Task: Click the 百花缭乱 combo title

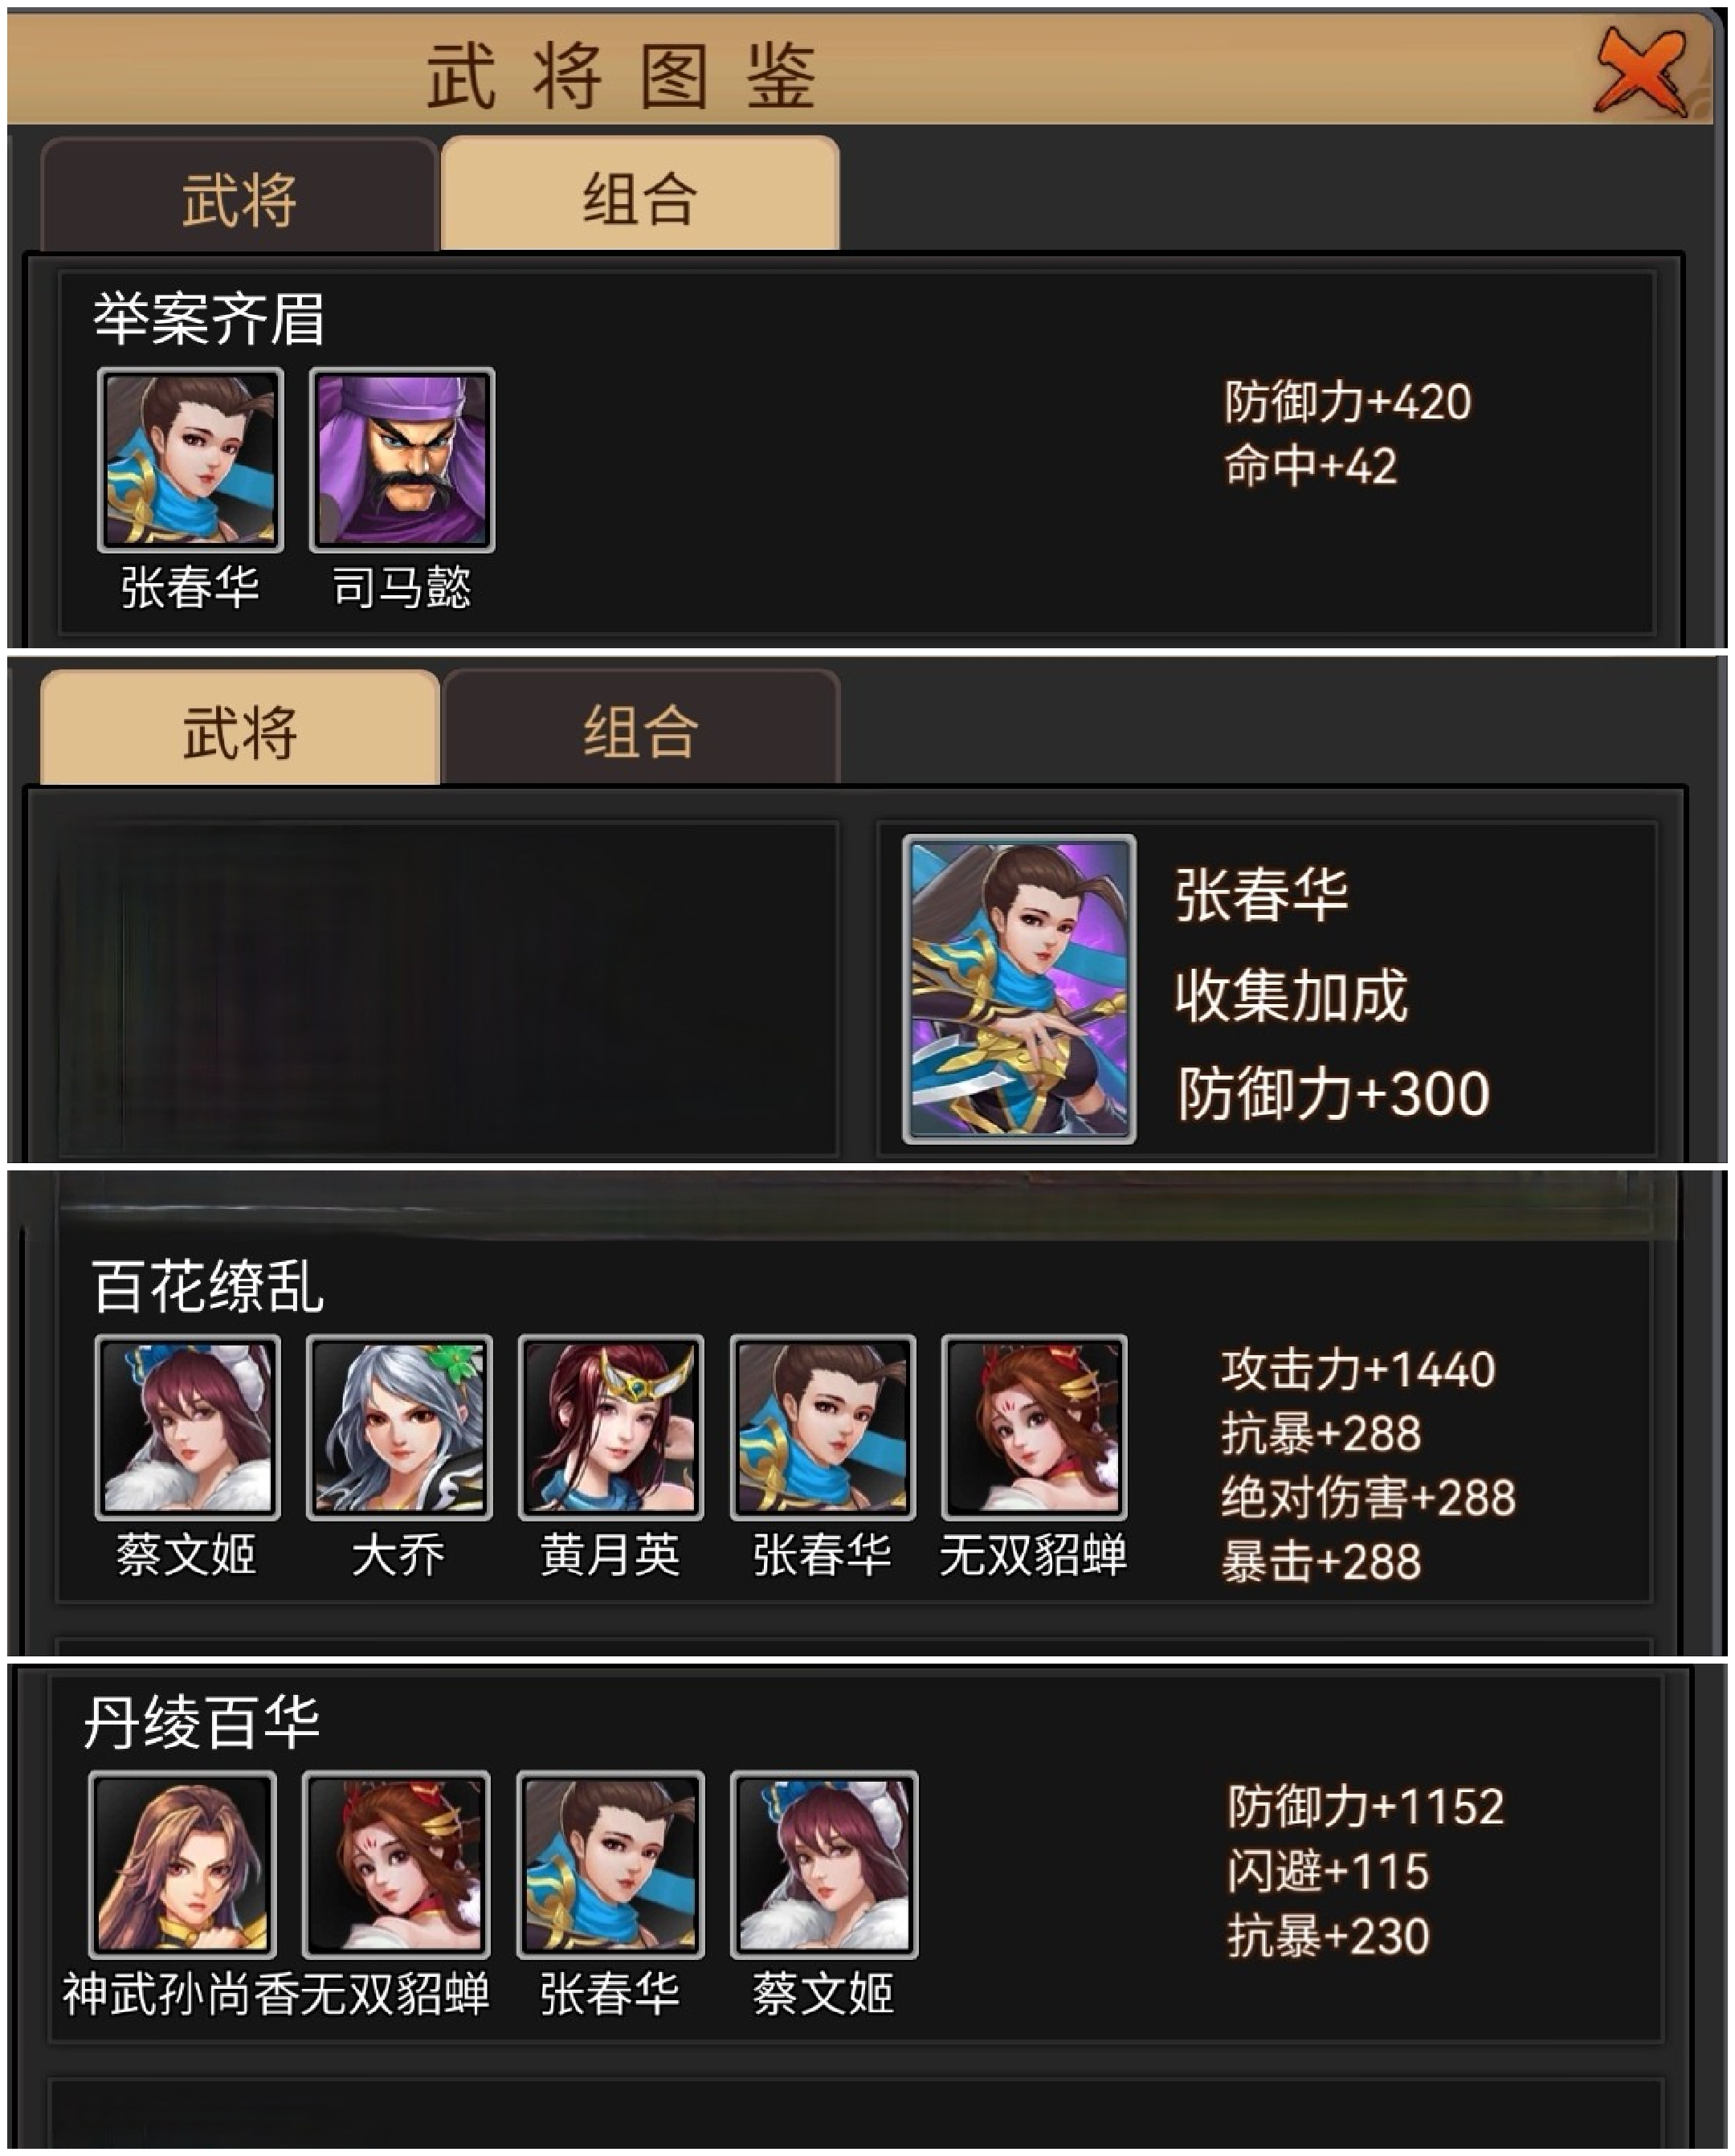Action: click(x=208, y=1285)
